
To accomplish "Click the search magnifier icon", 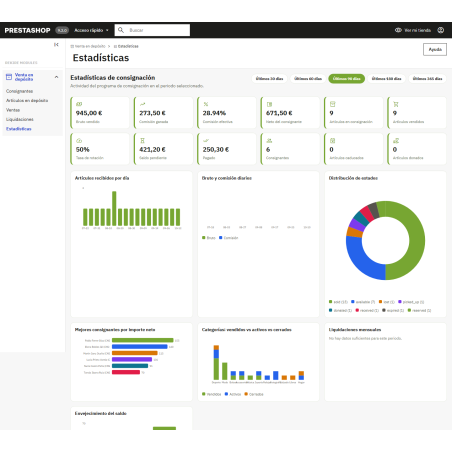I will tap(121, 30).
